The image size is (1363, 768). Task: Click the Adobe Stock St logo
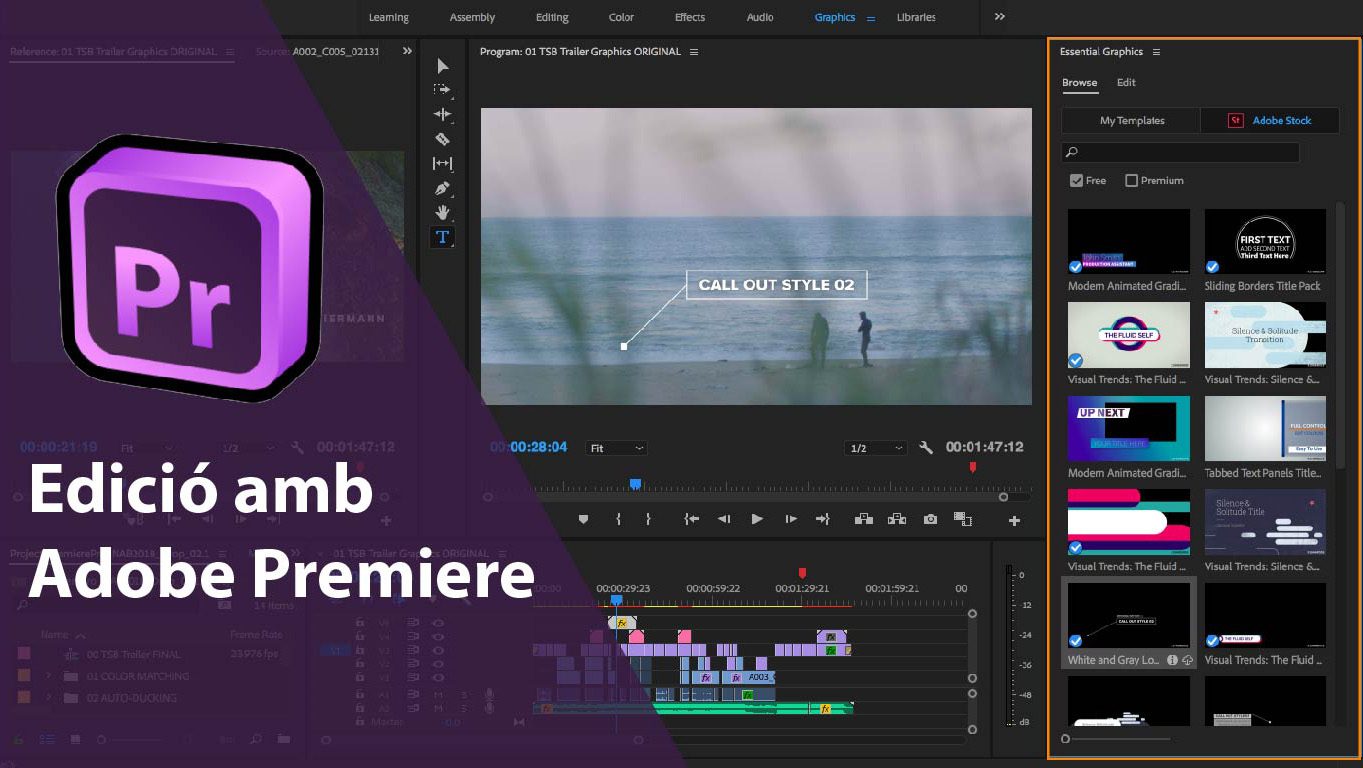click(x=1235, y=120)
